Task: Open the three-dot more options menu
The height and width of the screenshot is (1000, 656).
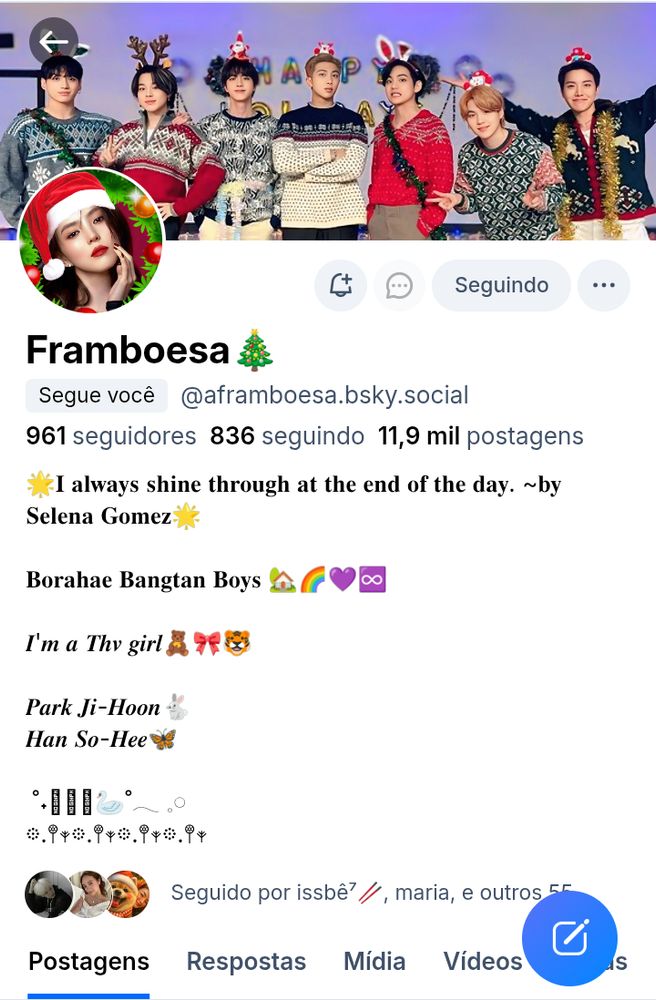Action: pos(604,285)
